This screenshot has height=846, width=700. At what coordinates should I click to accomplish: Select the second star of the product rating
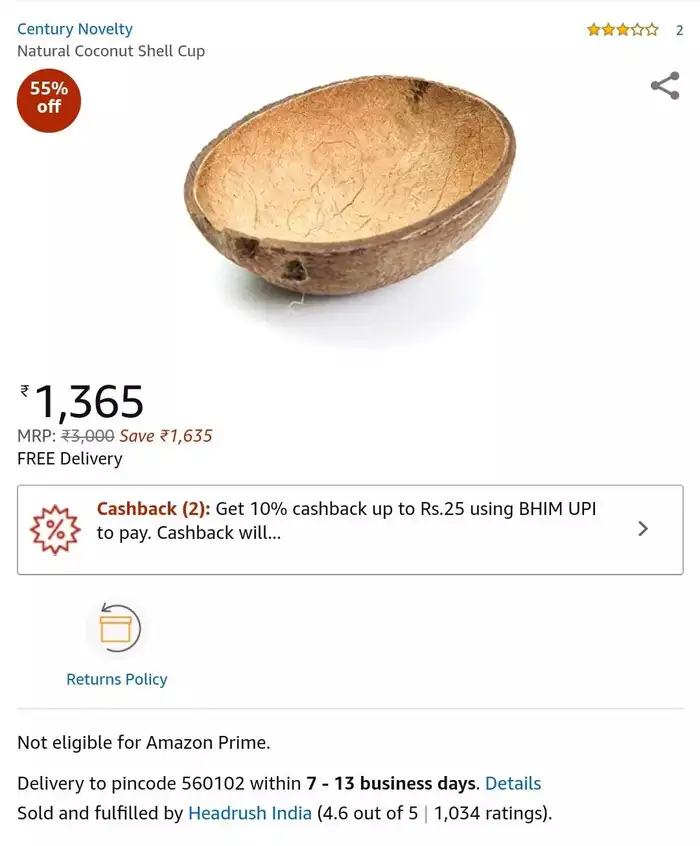coord(609,30)
